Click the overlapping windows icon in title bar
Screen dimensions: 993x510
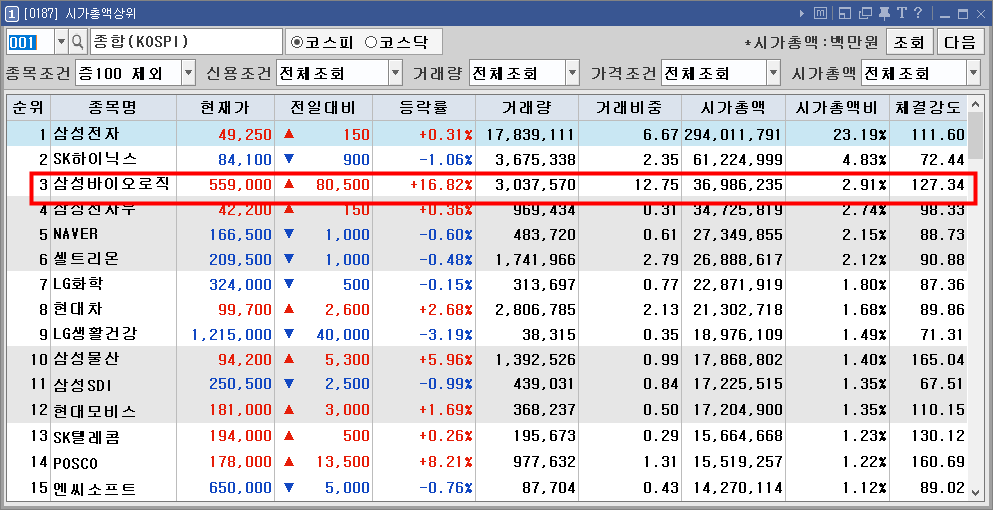[864, 13]
